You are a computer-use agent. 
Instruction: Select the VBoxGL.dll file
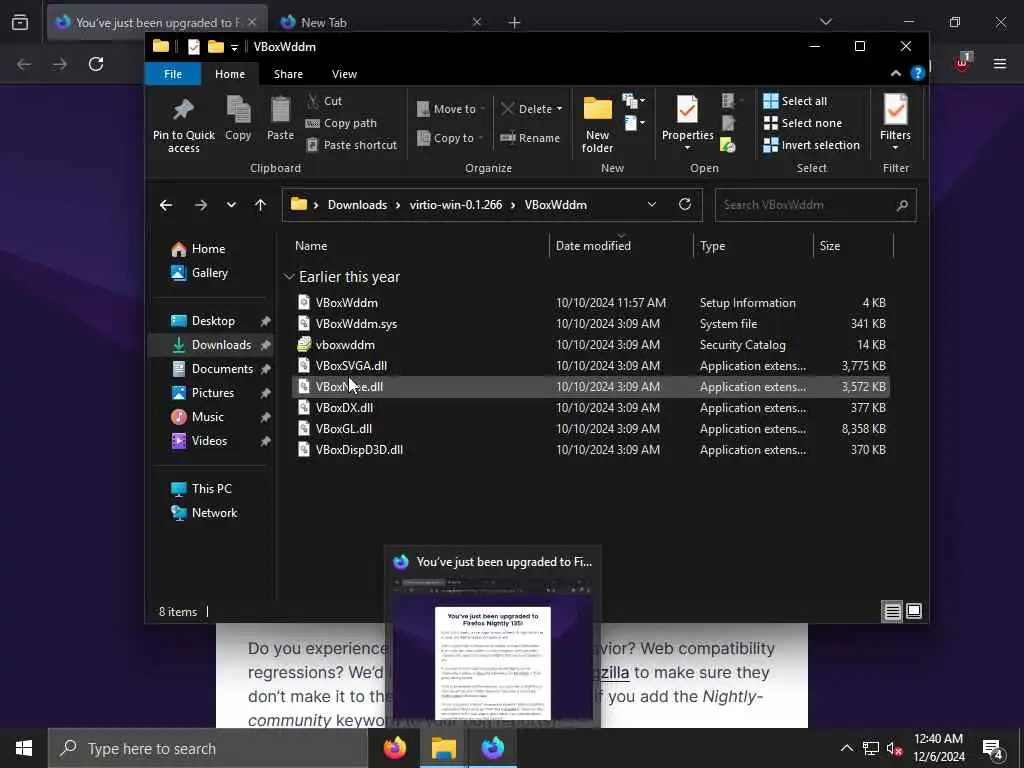590,429
